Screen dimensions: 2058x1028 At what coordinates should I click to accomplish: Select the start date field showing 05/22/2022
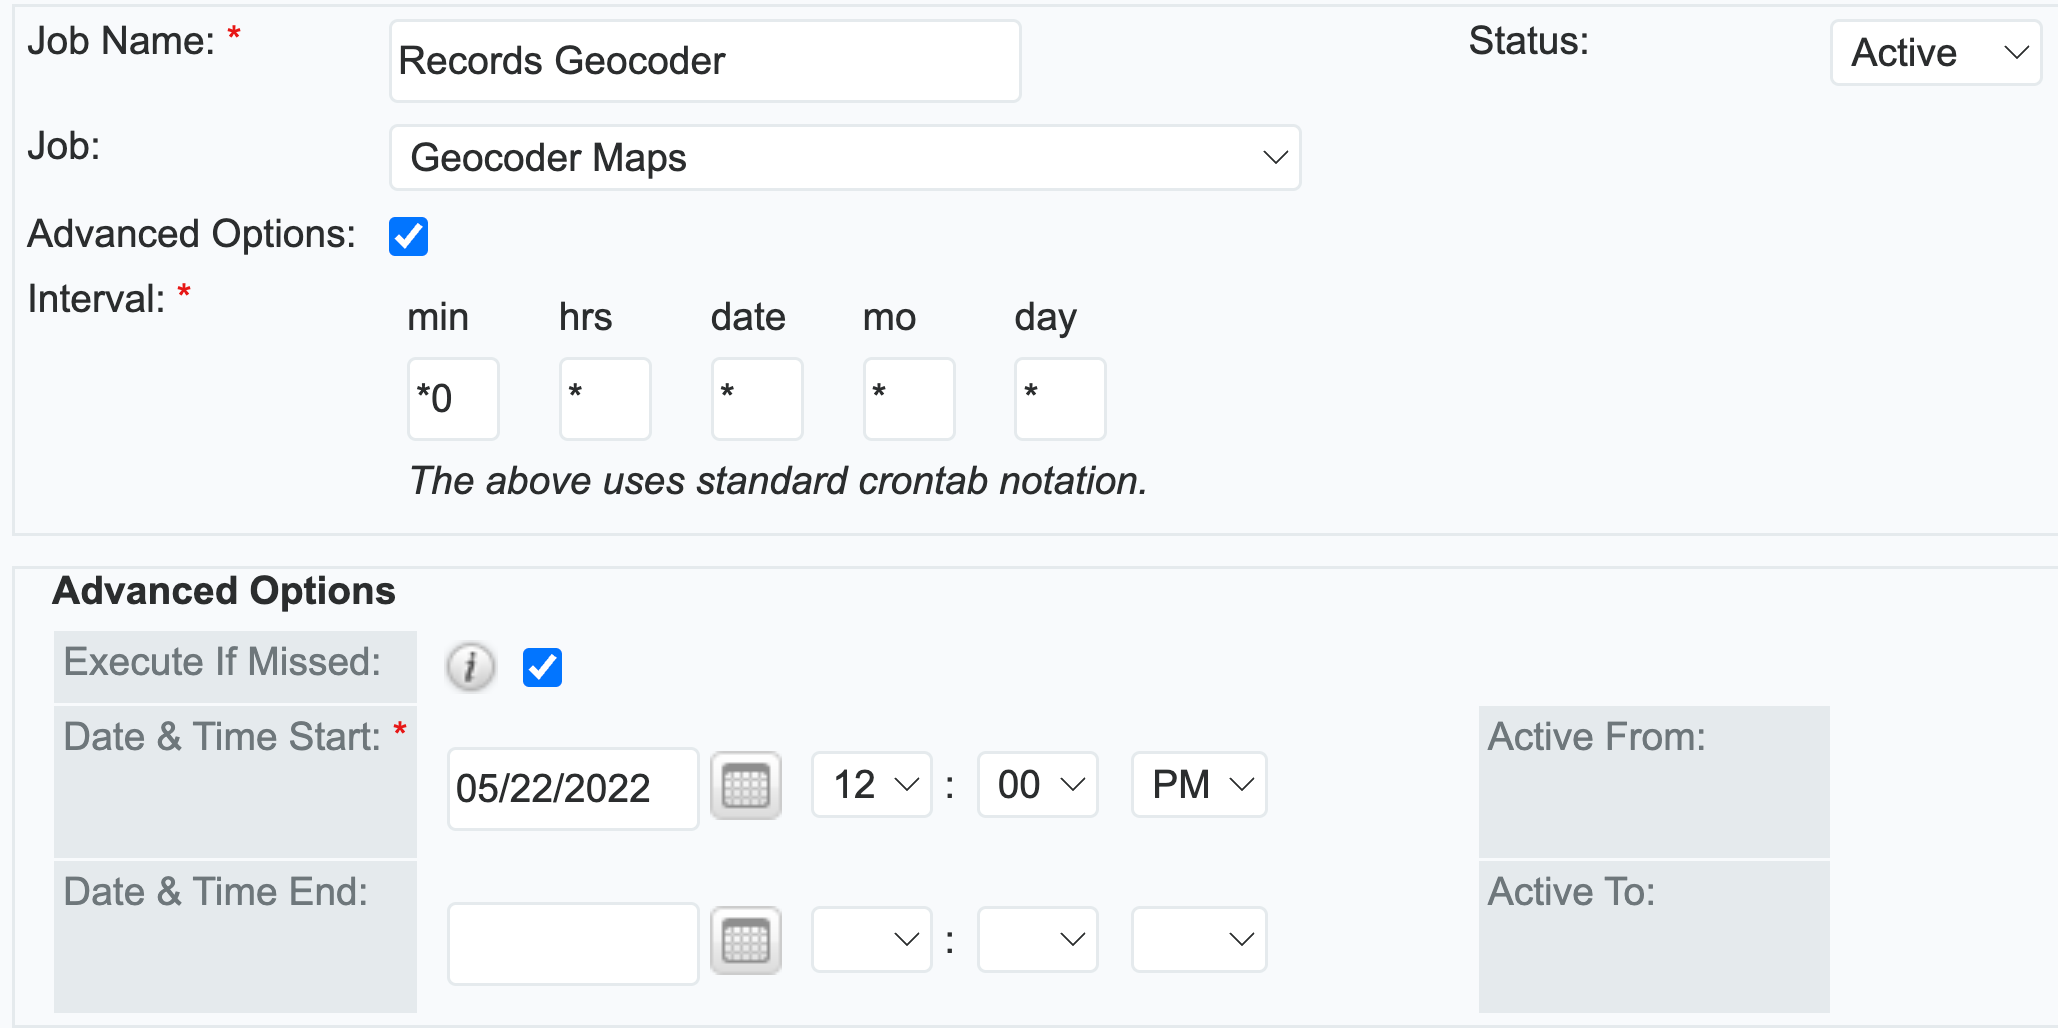[x=571, y=787]
